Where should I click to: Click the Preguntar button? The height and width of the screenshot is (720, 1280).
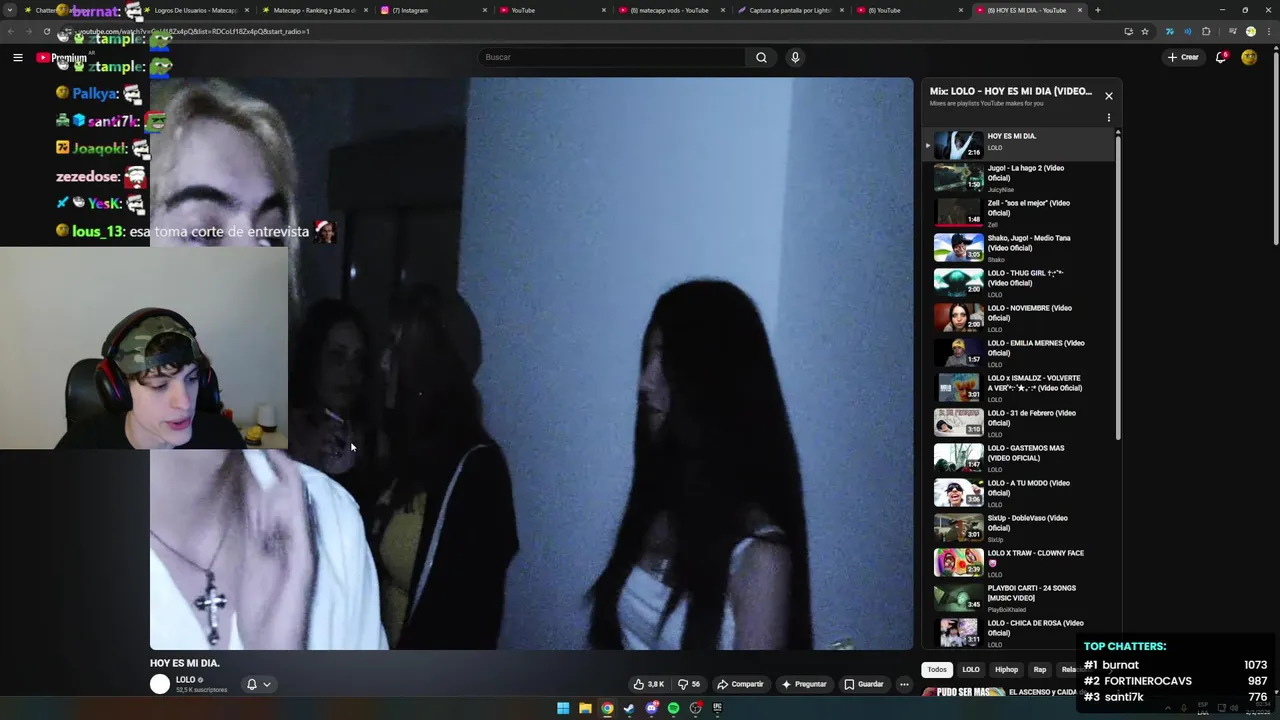(x=804, y=684)
